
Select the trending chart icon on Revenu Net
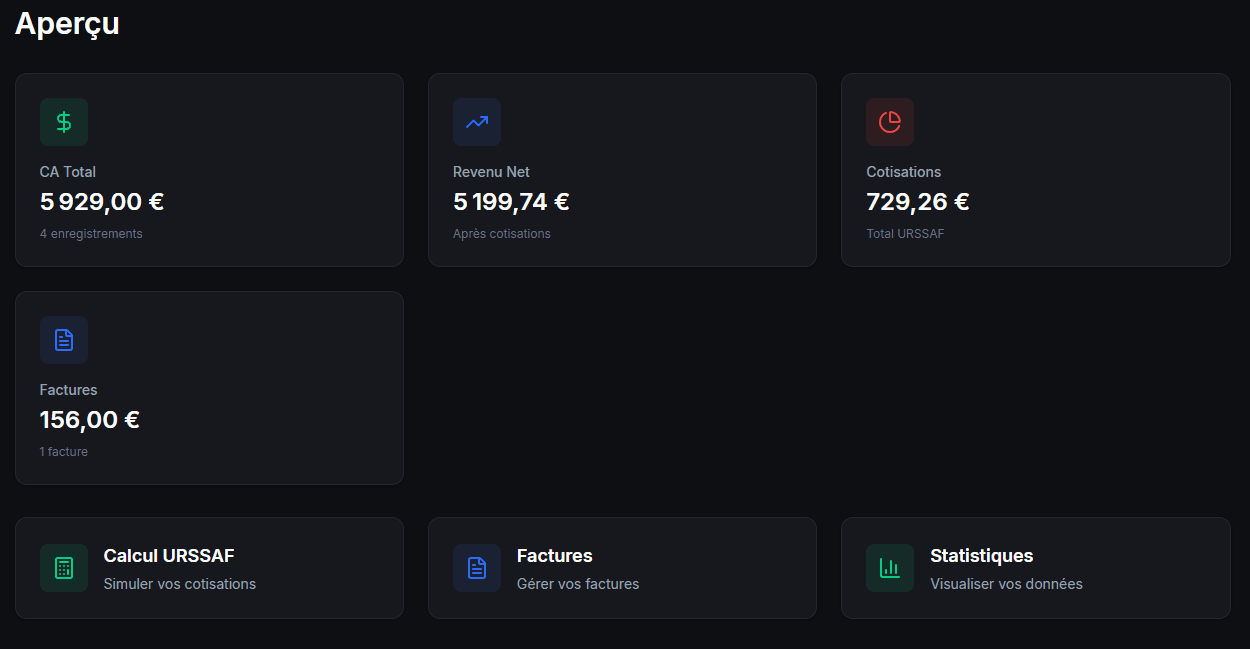(x=477, y=121)
